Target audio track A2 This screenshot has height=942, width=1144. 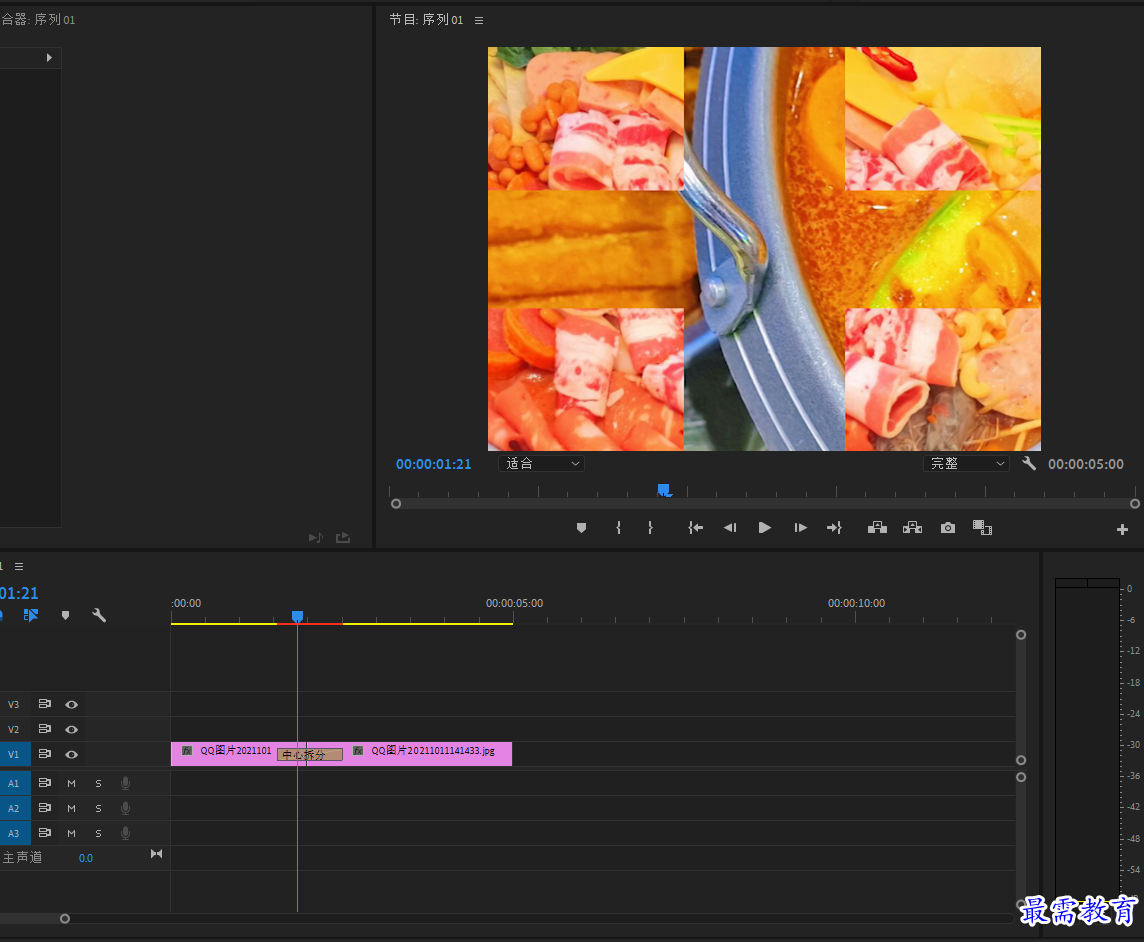[14, 808]
